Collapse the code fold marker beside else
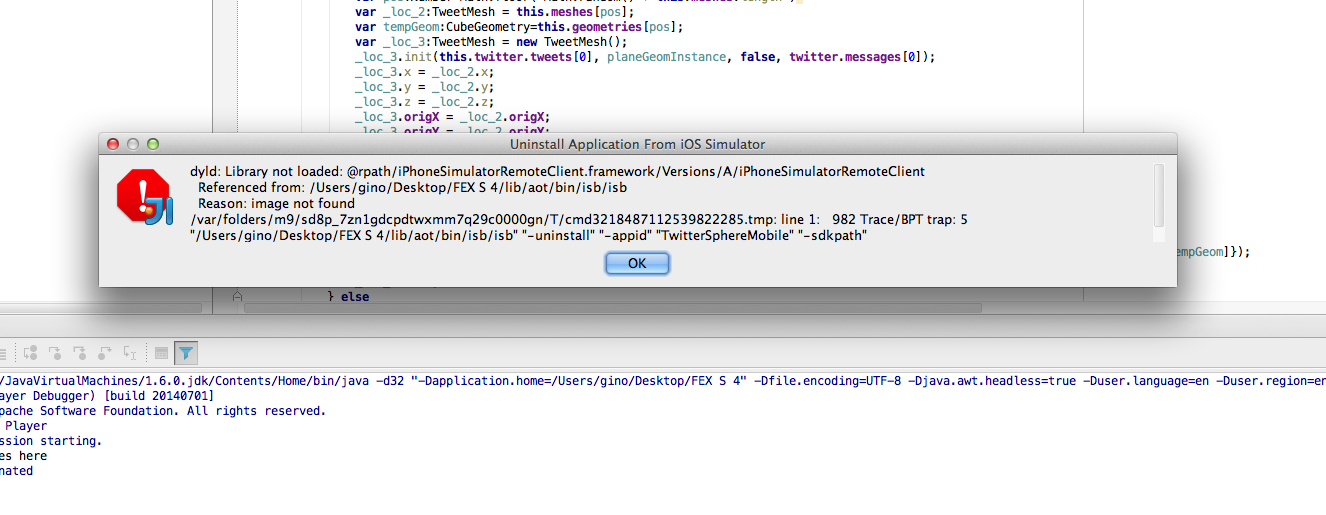 coord(237,296)
